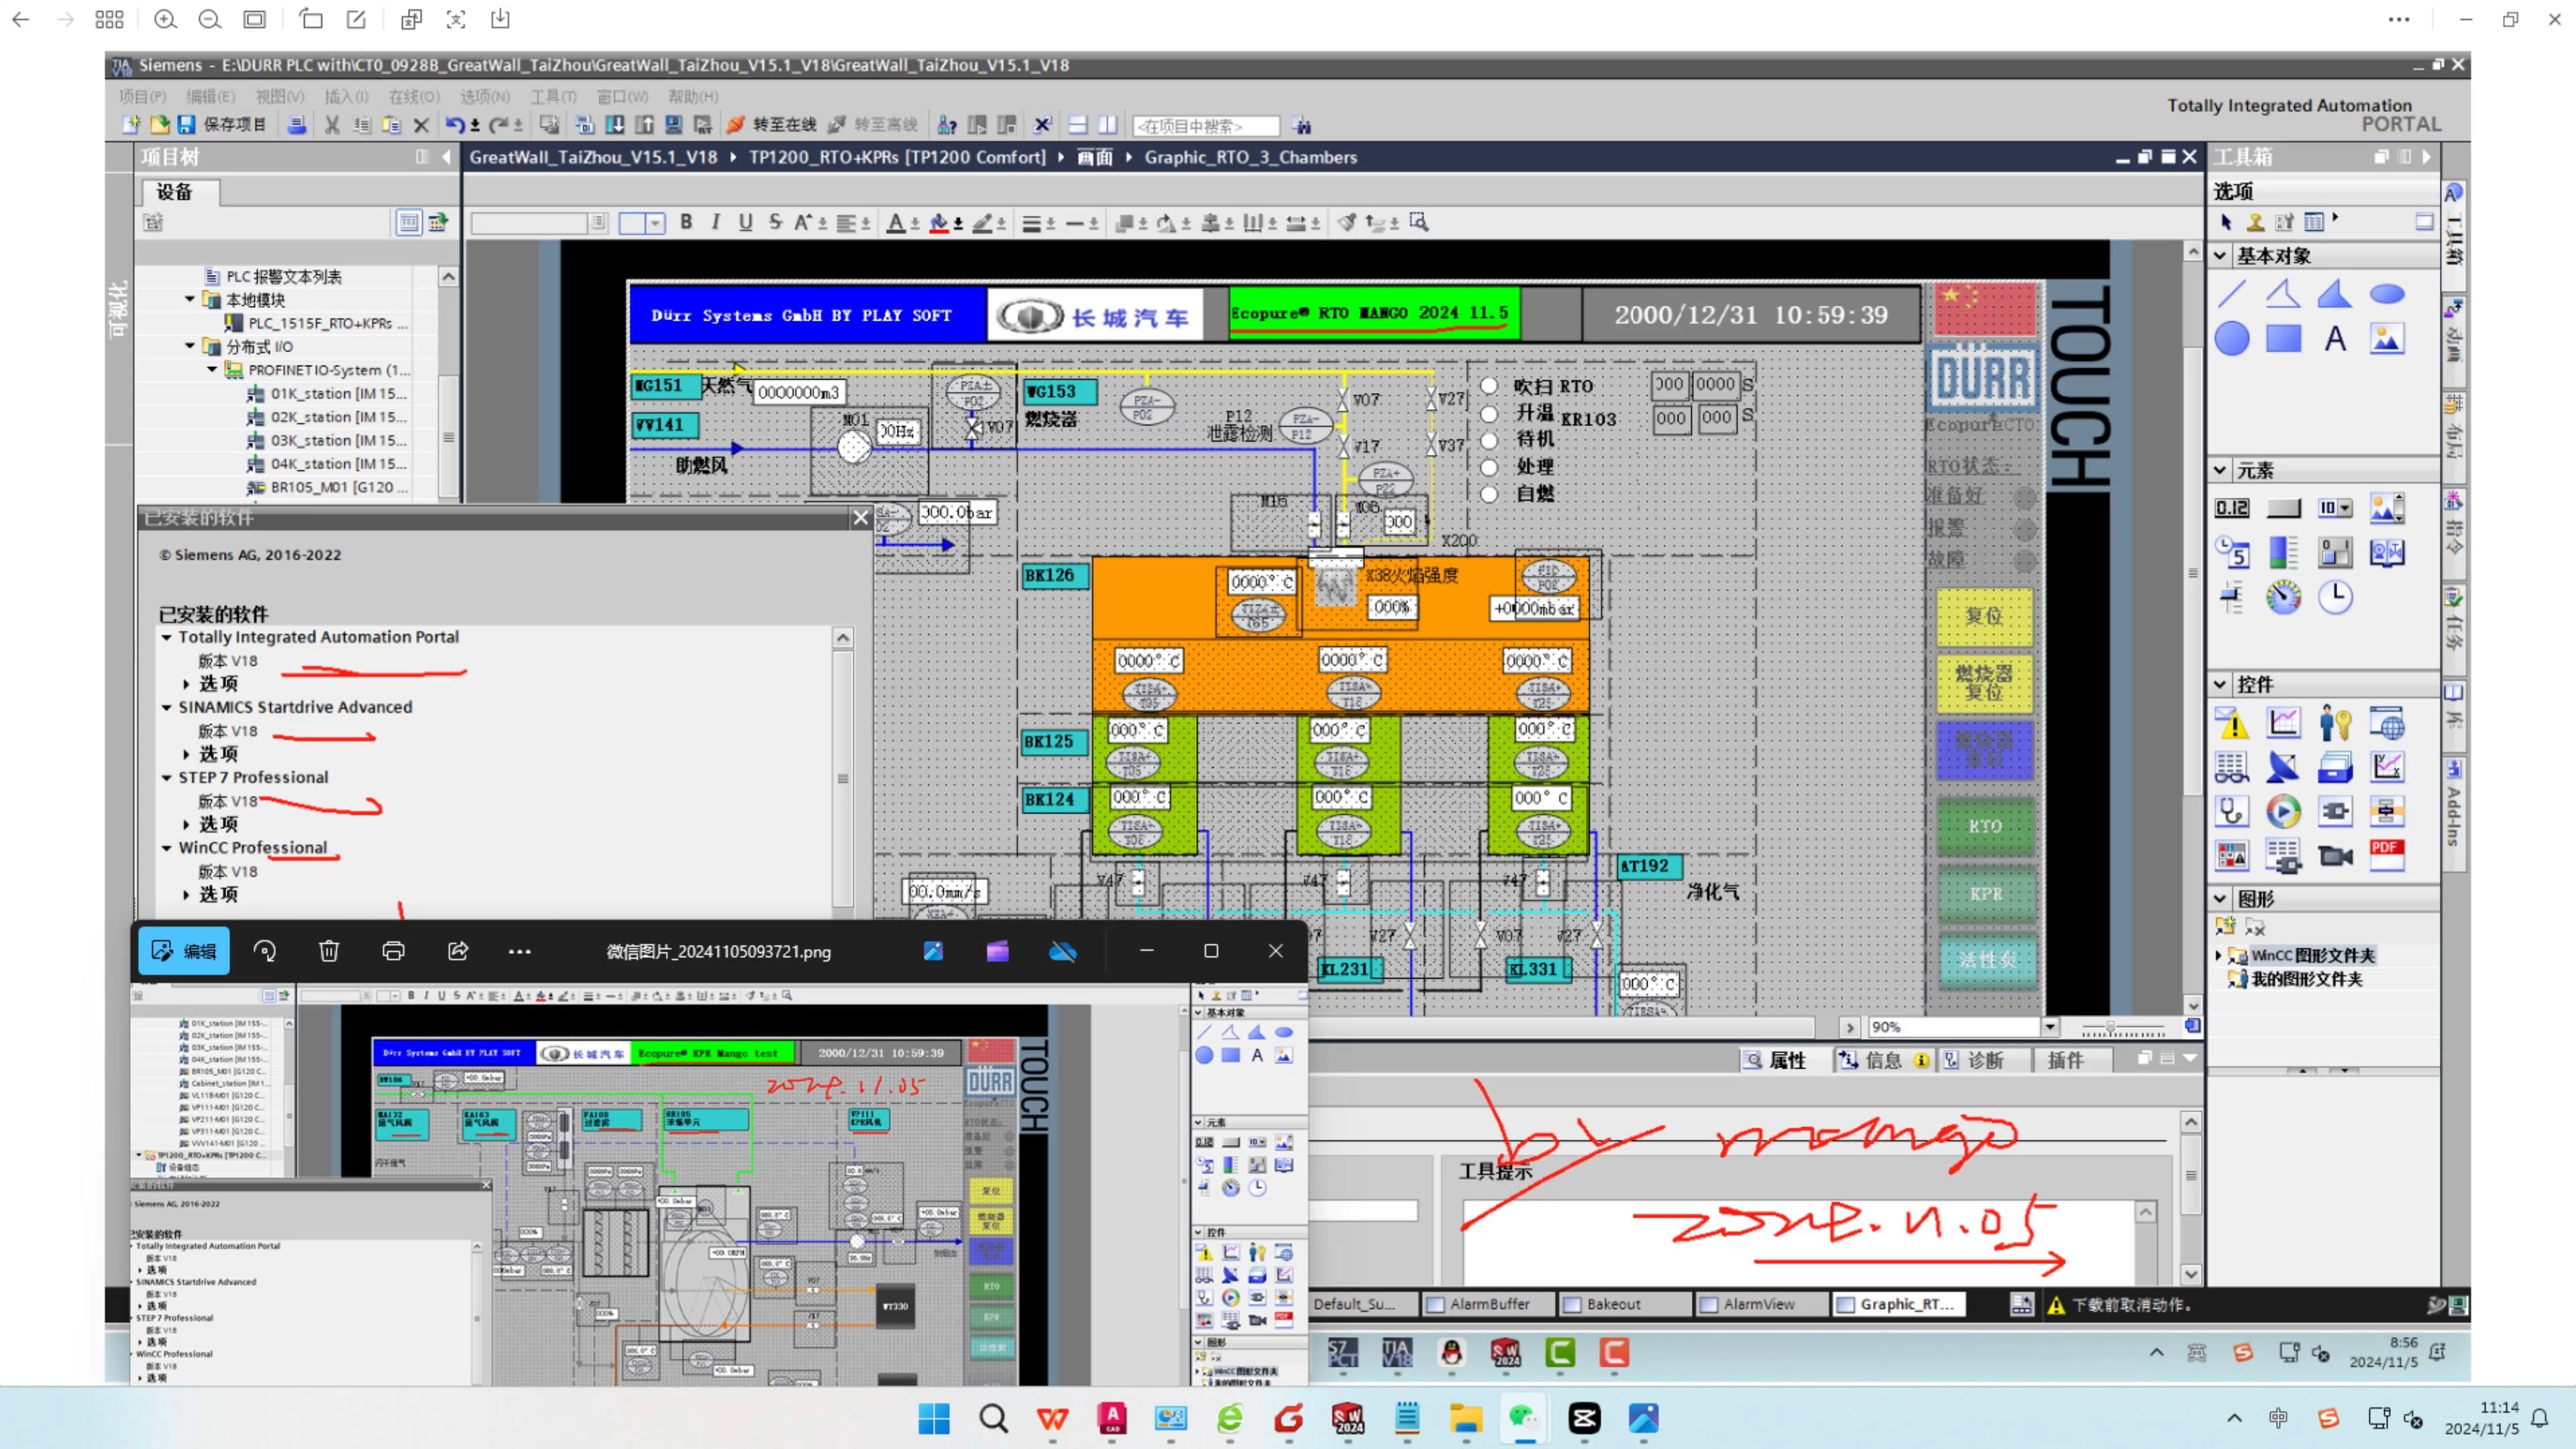Pick the Bar element in toolbox
Image resolution: width=2576 pixels, height=1449 pixels.
2283,552
